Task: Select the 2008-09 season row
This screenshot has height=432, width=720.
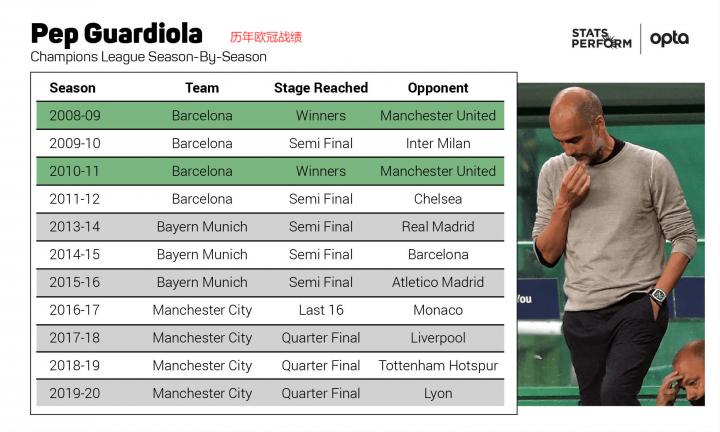Action: 270,115
